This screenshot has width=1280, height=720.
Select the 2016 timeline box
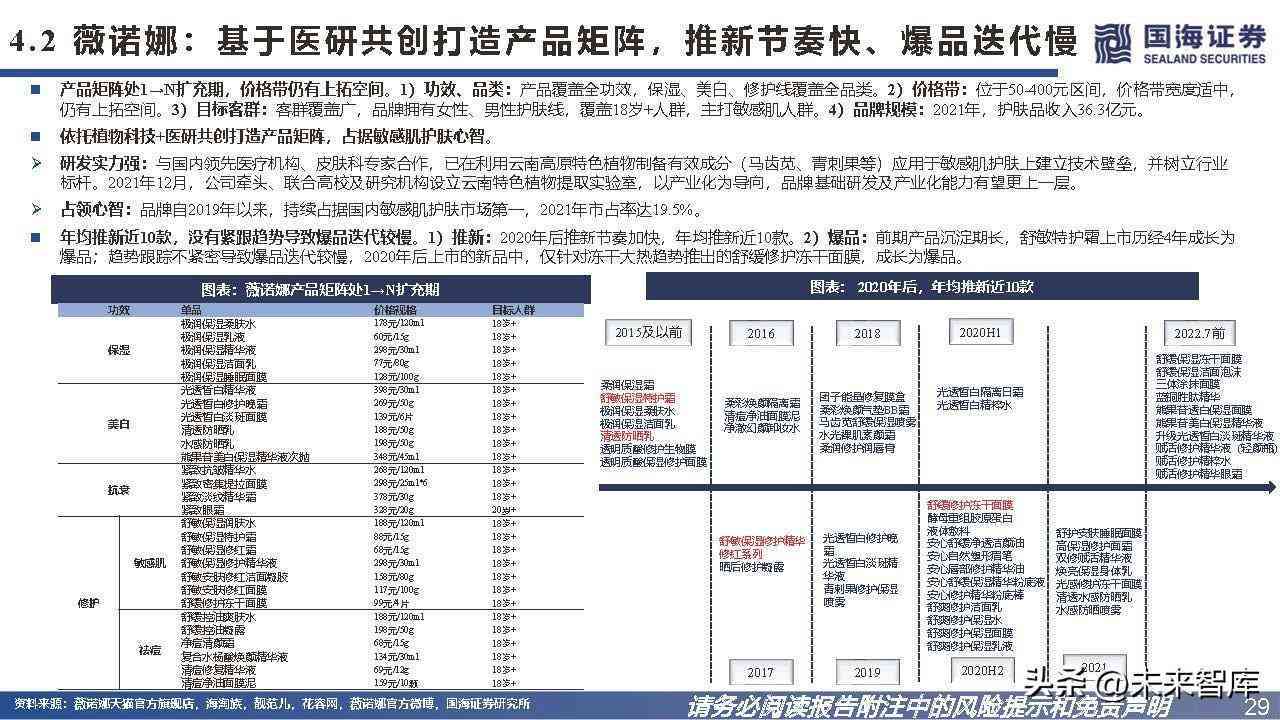[760, 334]
